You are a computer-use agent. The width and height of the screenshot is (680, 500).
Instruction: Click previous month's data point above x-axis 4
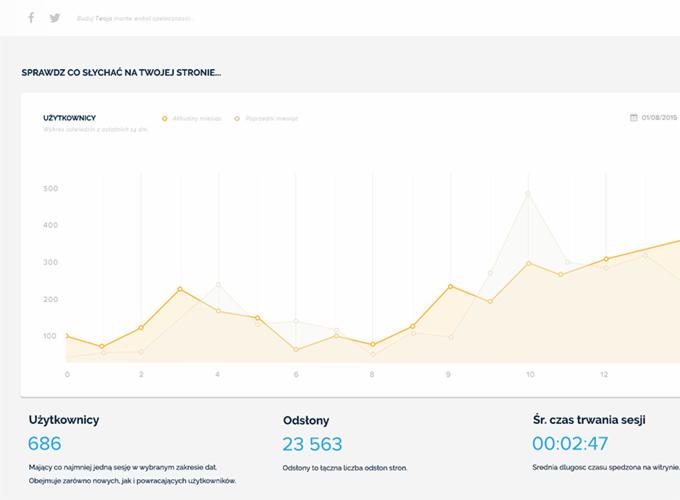coord(218,285)
